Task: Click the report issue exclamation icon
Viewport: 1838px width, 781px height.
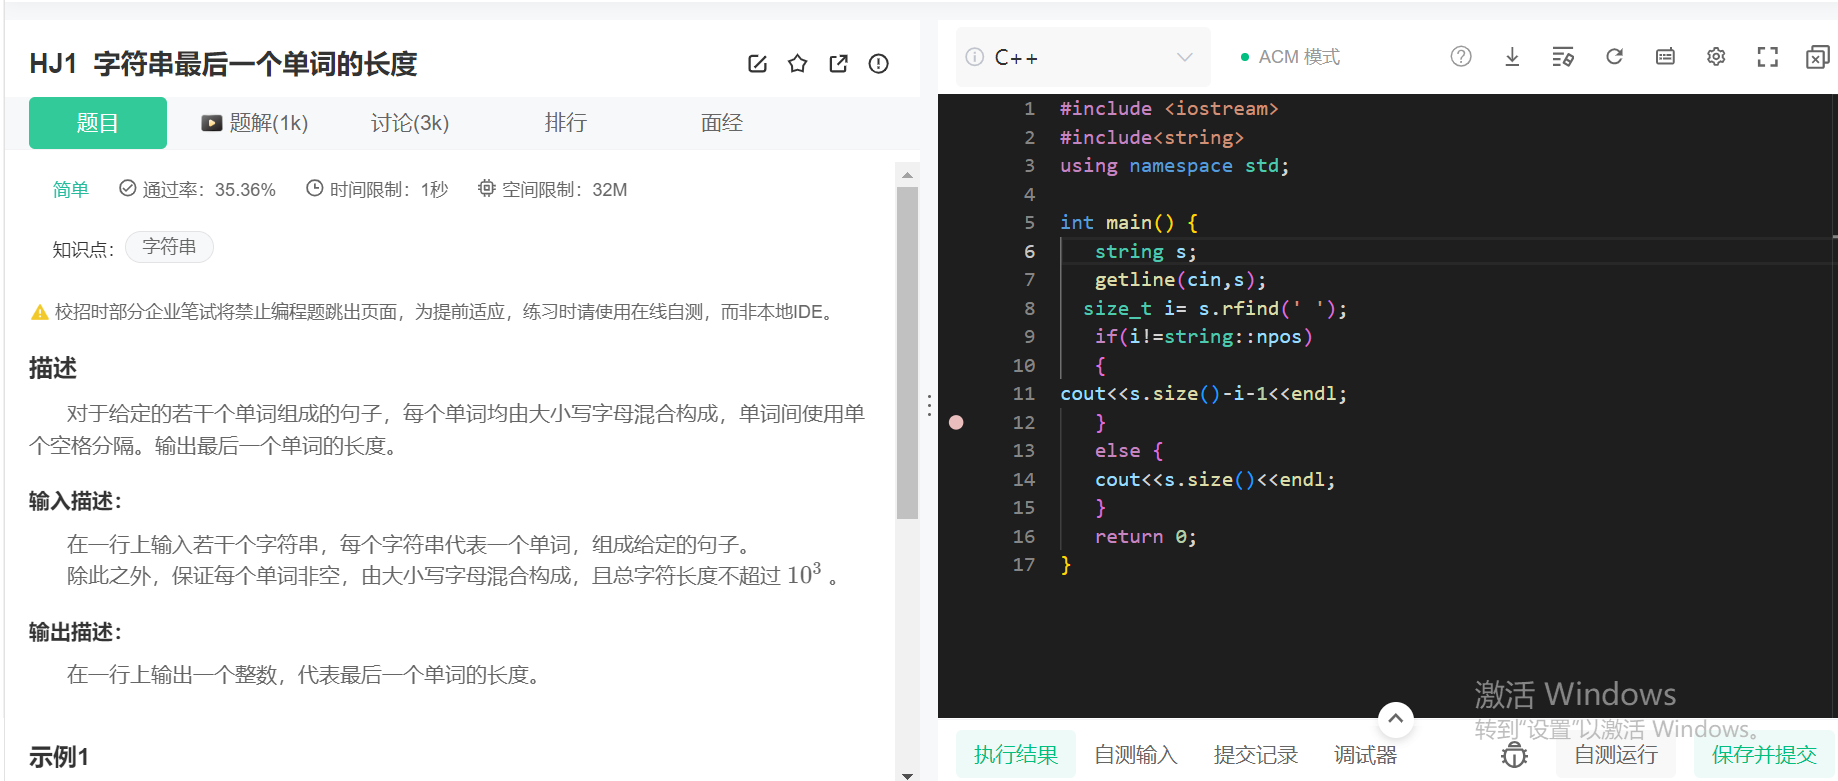Action: [x=878, y=64]
